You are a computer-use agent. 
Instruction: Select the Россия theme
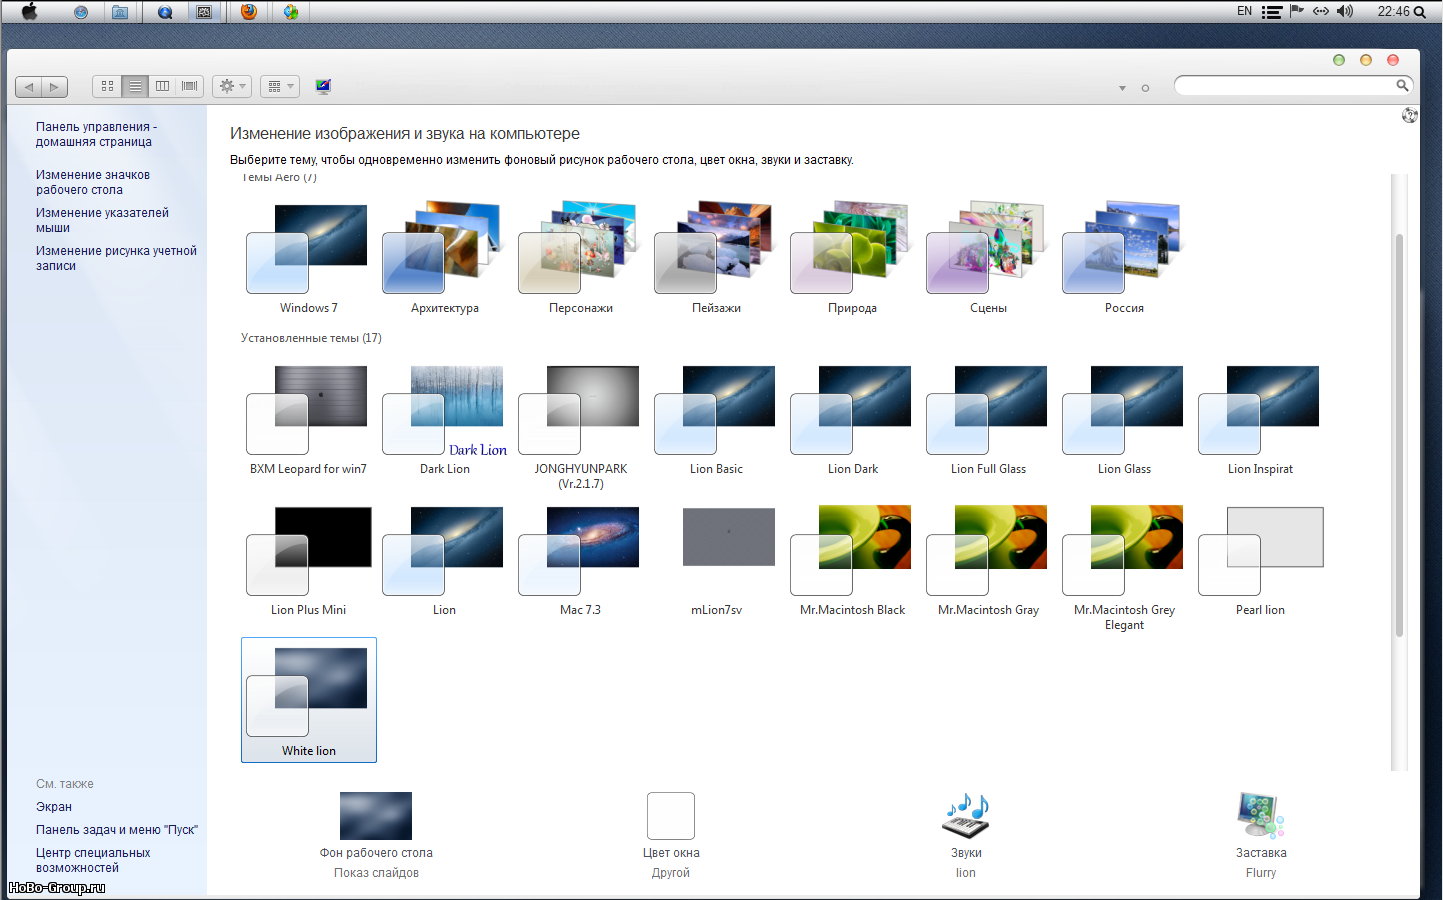click(x=1124, y=258)
